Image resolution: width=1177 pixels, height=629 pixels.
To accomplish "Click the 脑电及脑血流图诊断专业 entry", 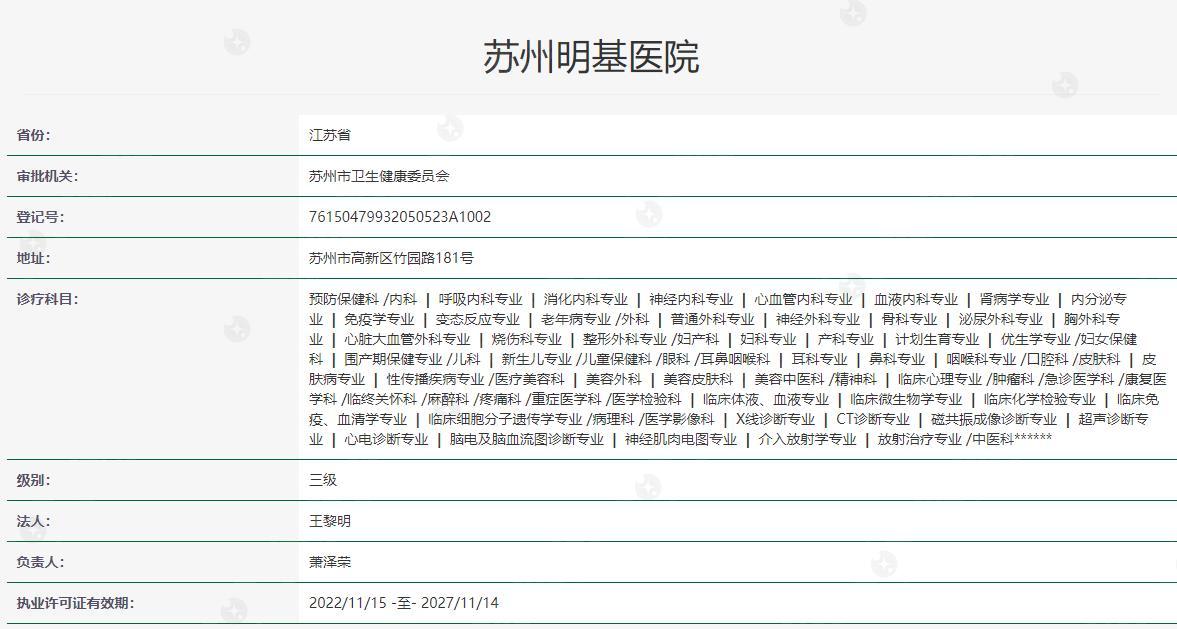I will tap(526, 440).
